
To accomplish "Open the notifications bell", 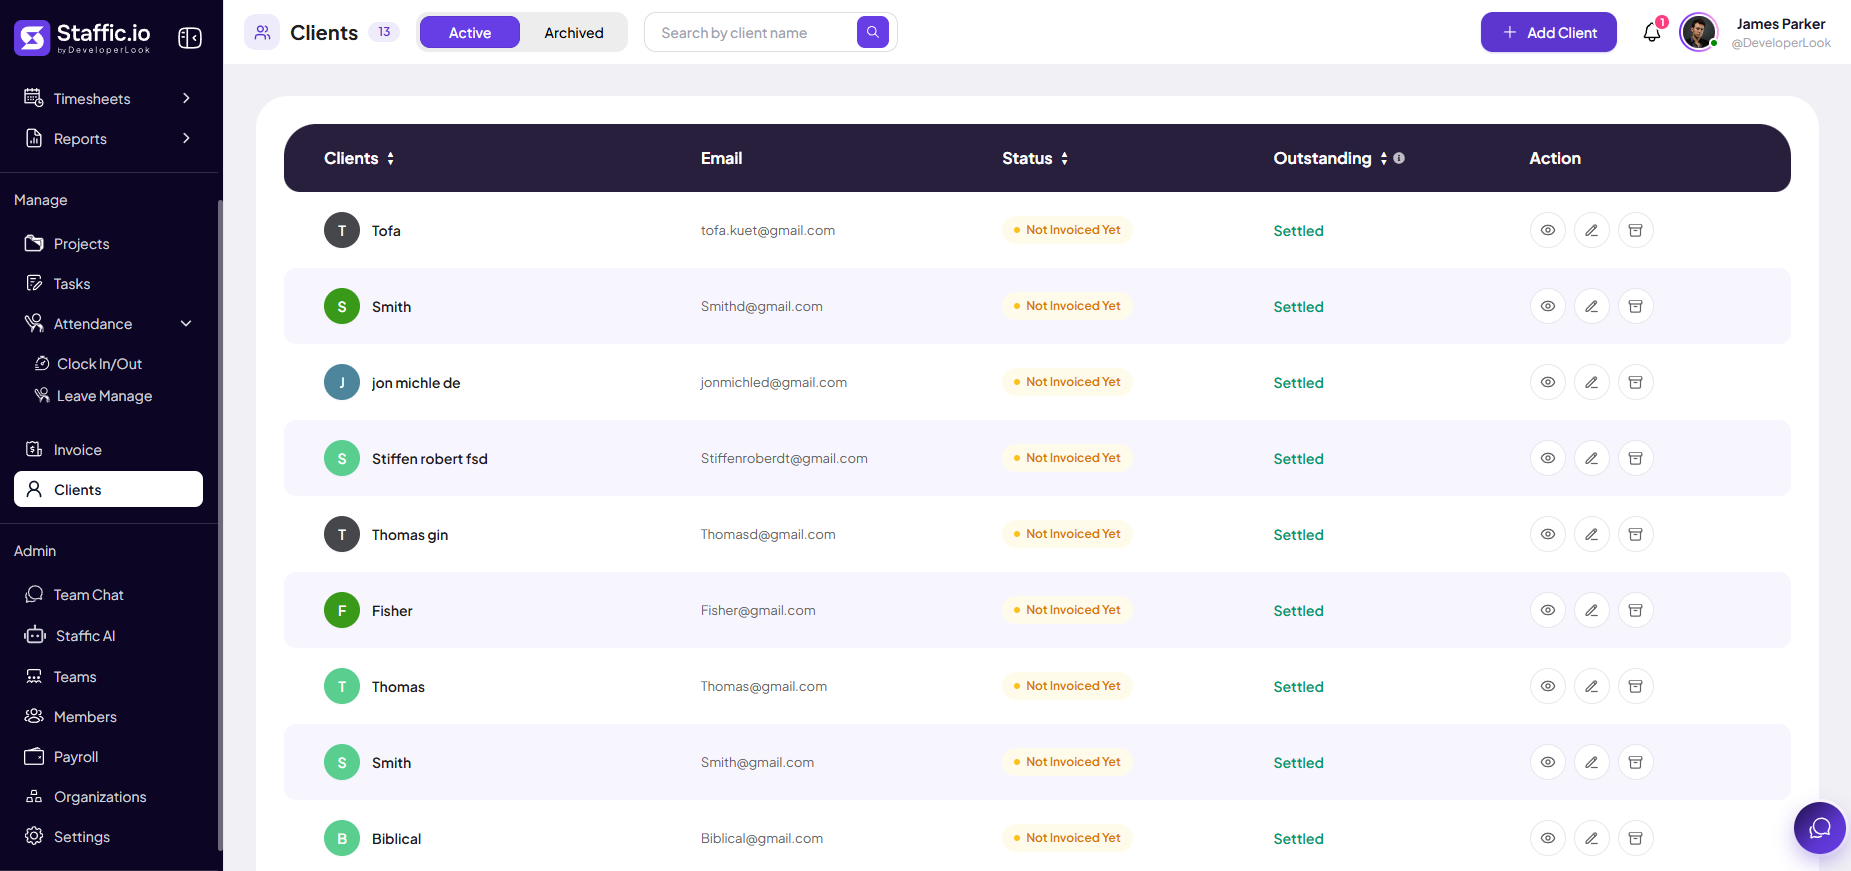I will pyautogui.click(x=1652, y=33).
